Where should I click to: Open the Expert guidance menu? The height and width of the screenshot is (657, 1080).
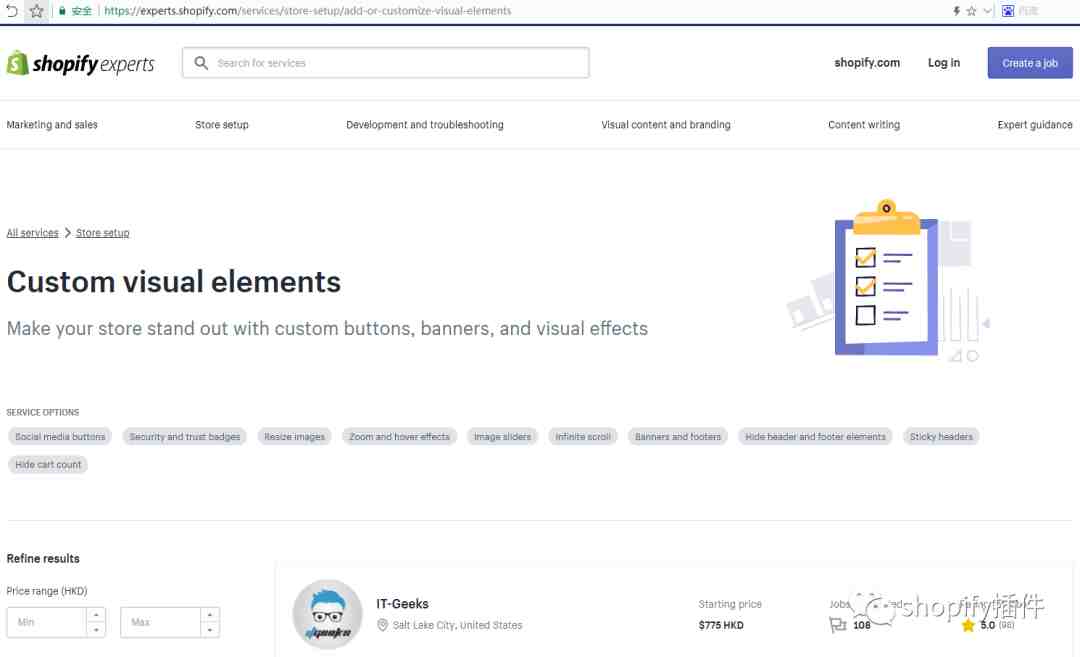pyautogui.click(x=1035, y=125)
